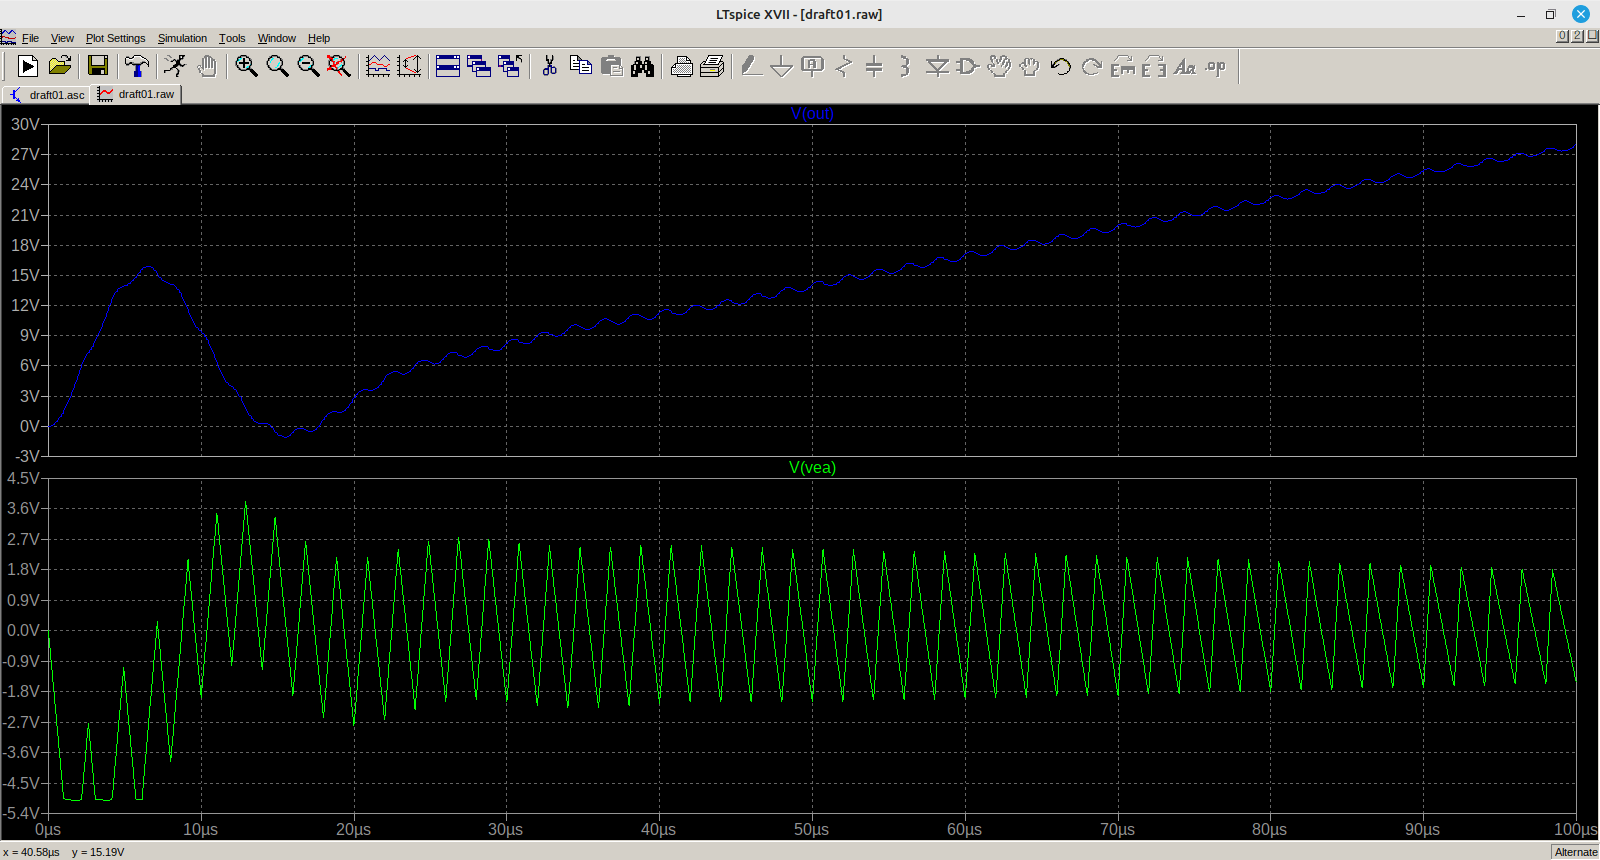
Task: Tile windows horizontally with the toolbar icon
Action: click(448, 66)
